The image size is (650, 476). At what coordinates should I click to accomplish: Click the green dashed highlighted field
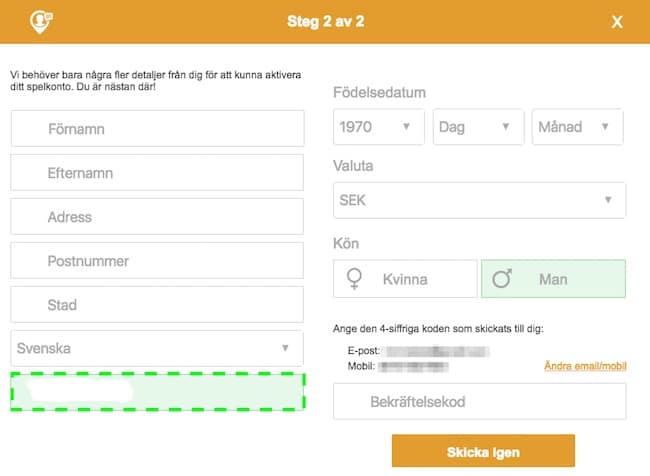tap(157, 393)
